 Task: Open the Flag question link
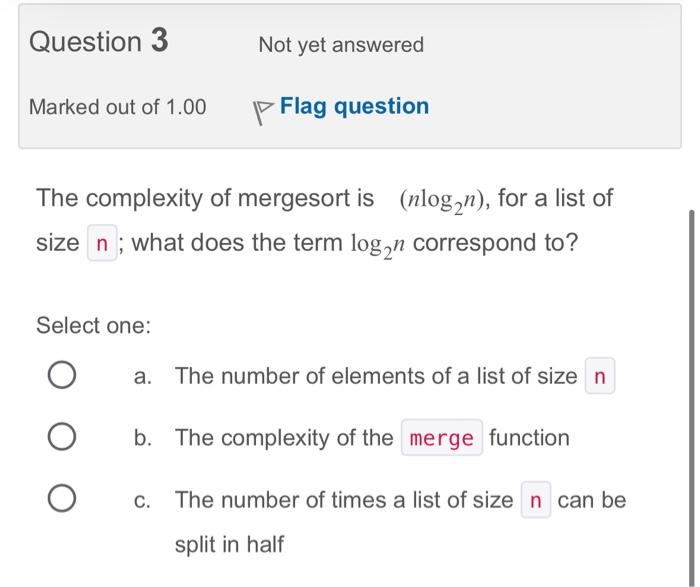click(354, 106)
